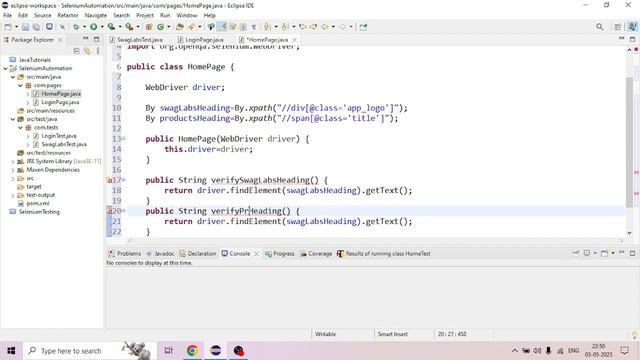Open Package Explorer View Menu dots
The height and width of the screenshot is (360, 640).
(98, 51)
